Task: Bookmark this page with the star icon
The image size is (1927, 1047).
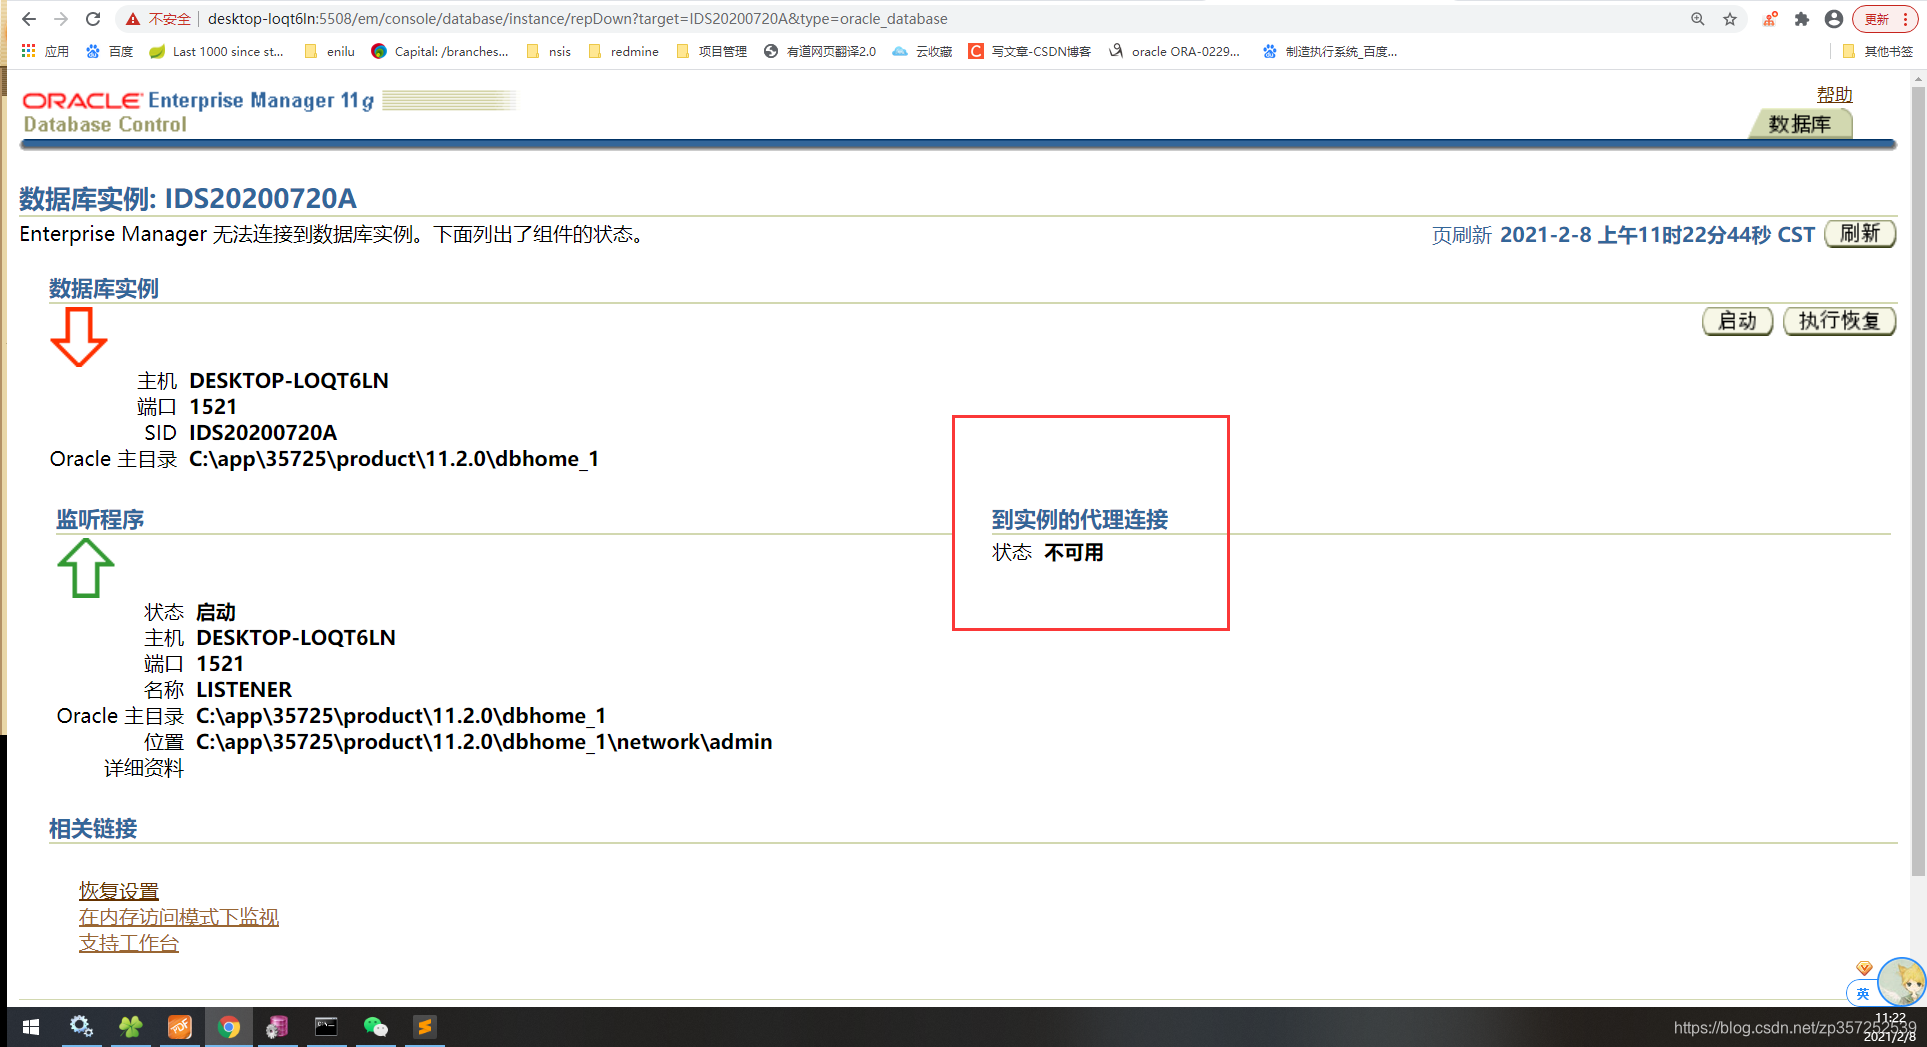Action: click(x=1730, y=19)
